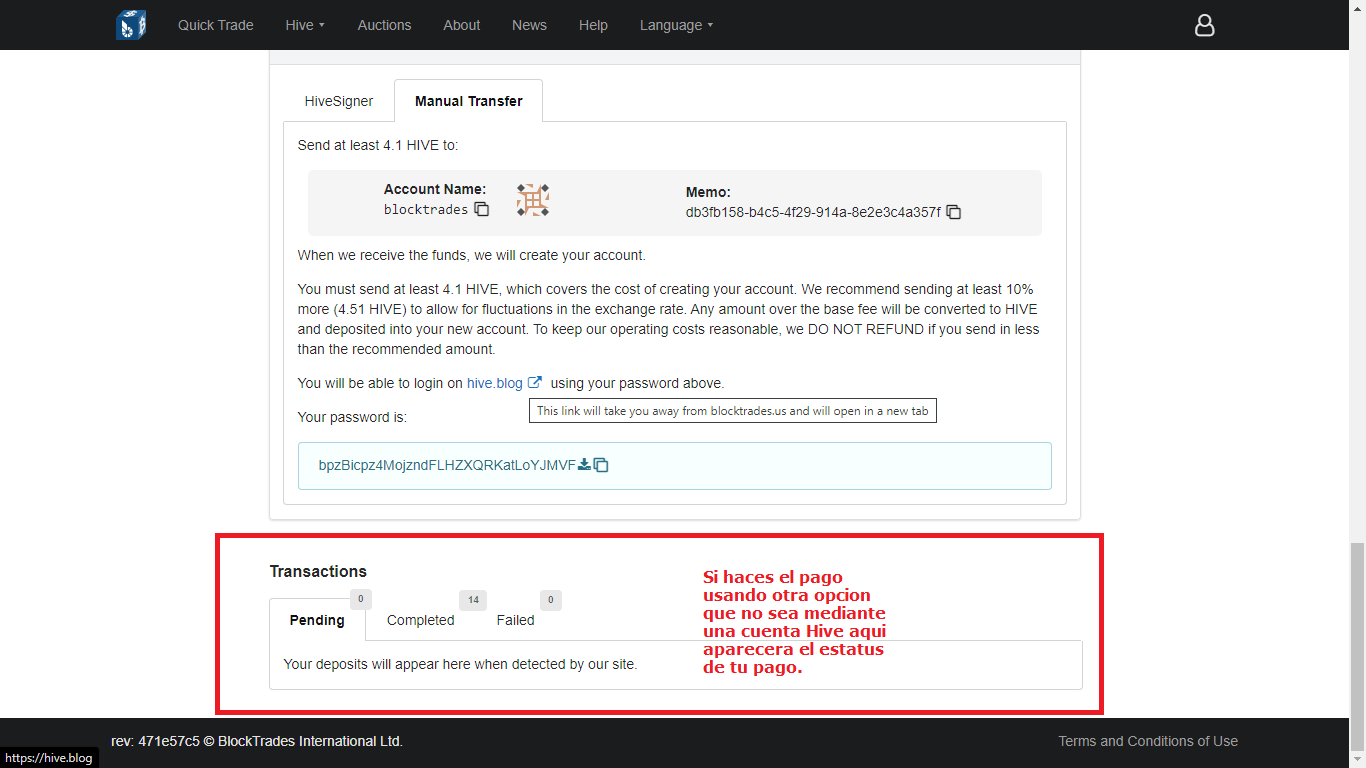Viewport: 1366px width, 768px height.
Task: Switch to the Completed transactions tab
Action: 421,620
